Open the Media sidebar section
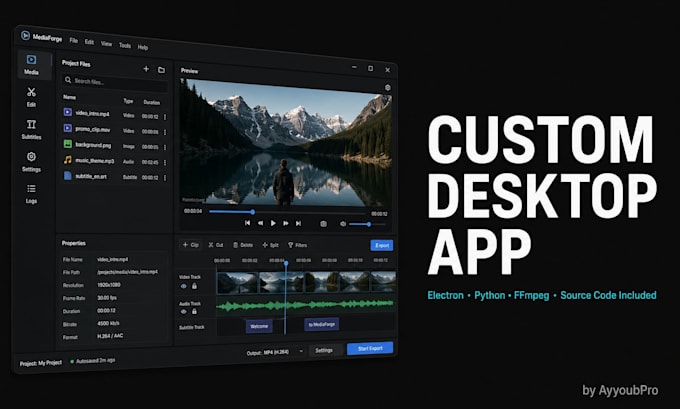680x409 pixels. 31,65
